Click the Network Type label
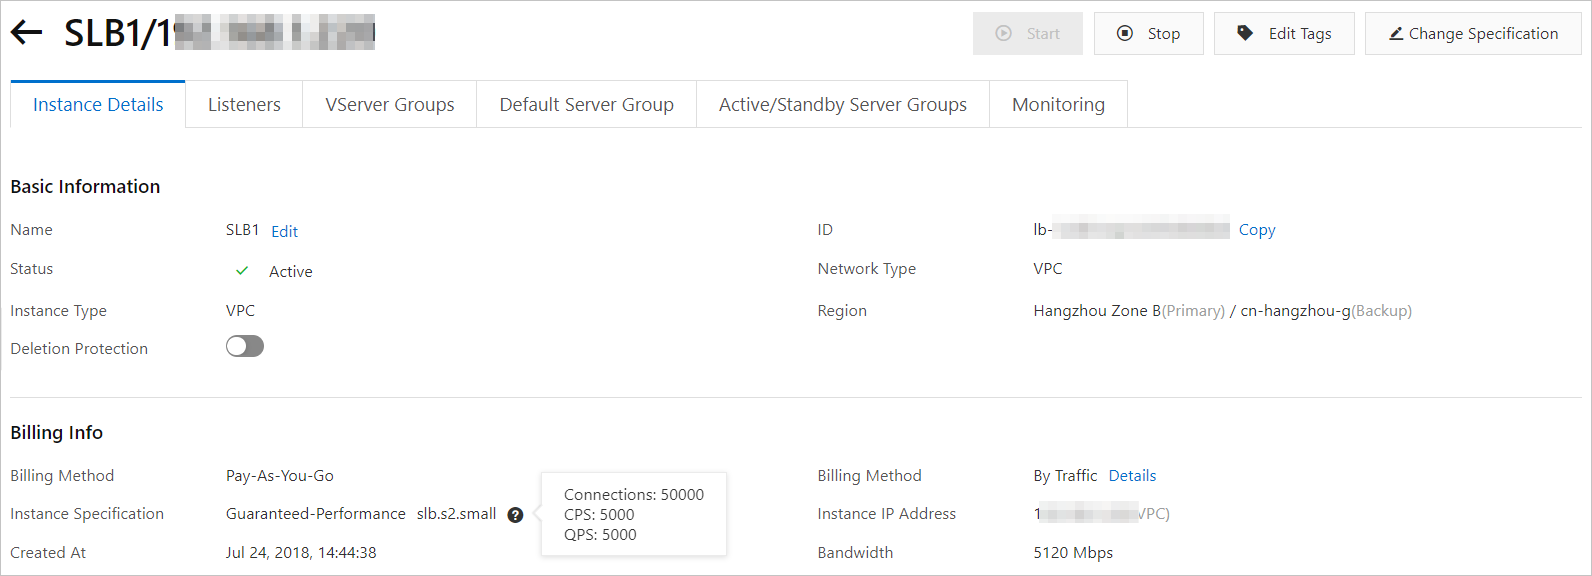Viewport: 1592px width, 576px height. click(867, 269)
